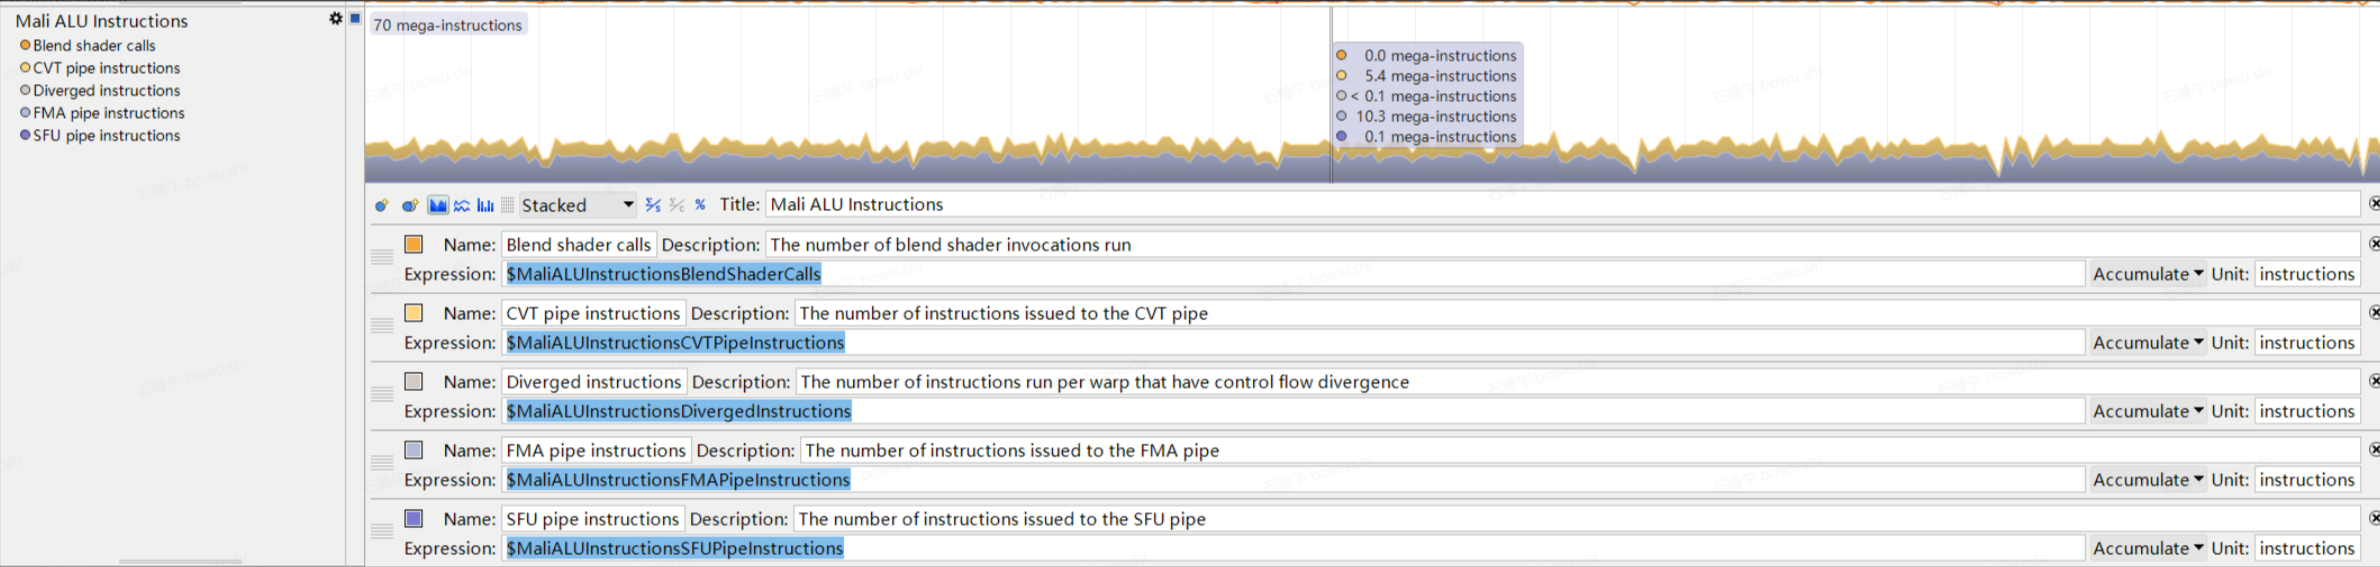
Task: Edit description about FMA pipe
Action: pos(1581,450)
